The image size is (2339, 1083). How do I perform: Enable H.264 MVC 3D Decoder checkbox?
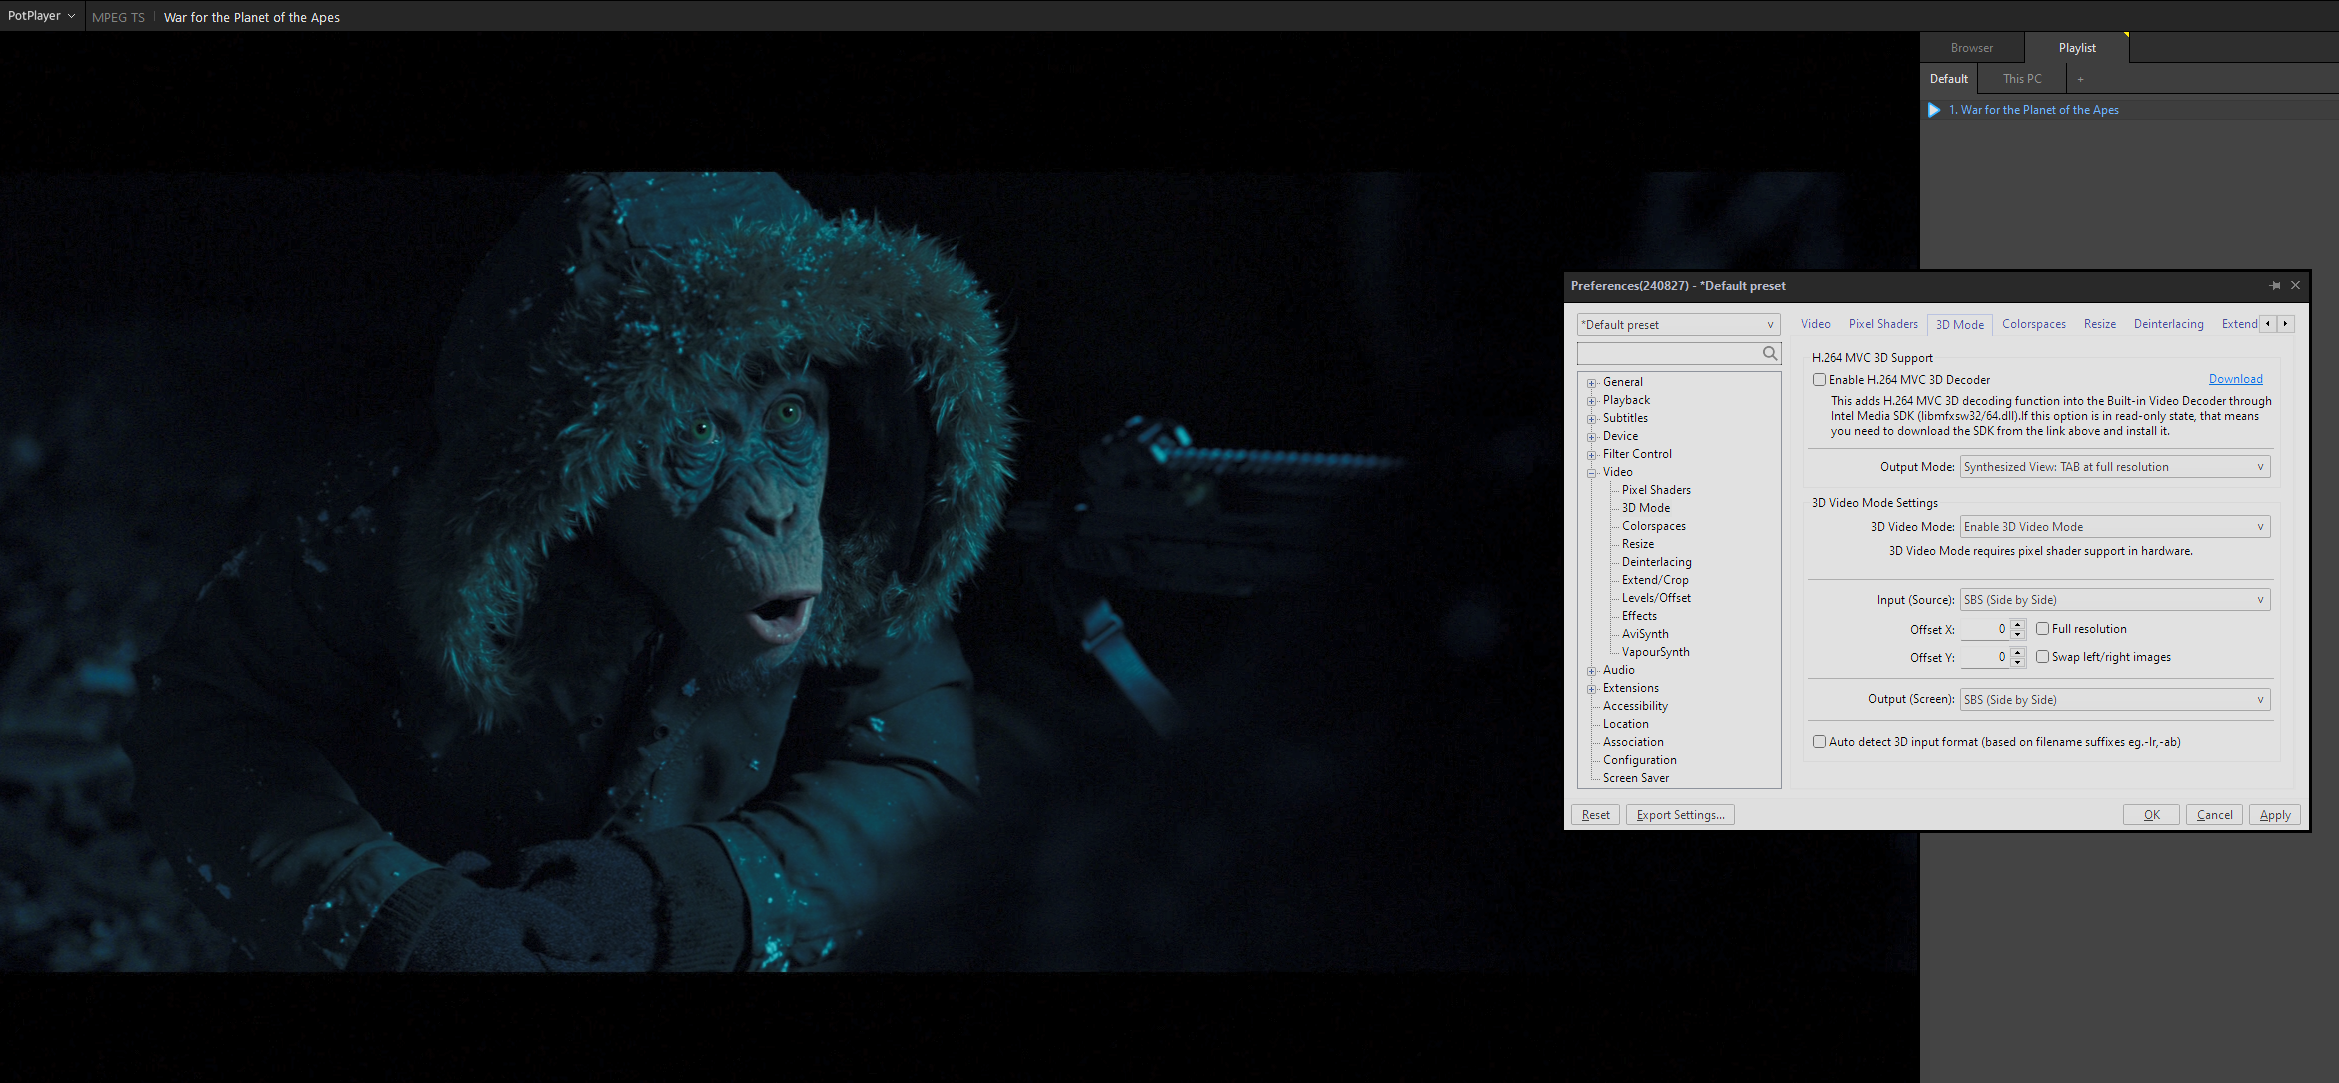1819,380
